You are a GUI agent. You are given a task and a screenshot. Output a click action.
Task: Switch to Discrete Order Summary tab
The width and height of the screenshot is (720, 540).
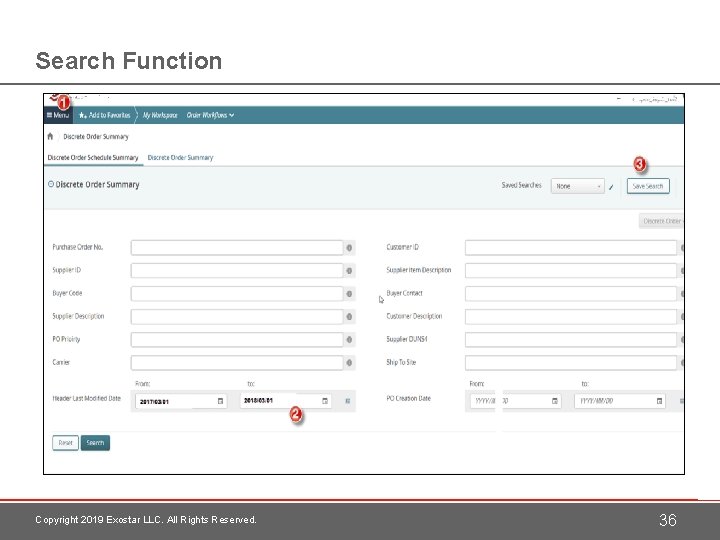(x=180, y=158)
